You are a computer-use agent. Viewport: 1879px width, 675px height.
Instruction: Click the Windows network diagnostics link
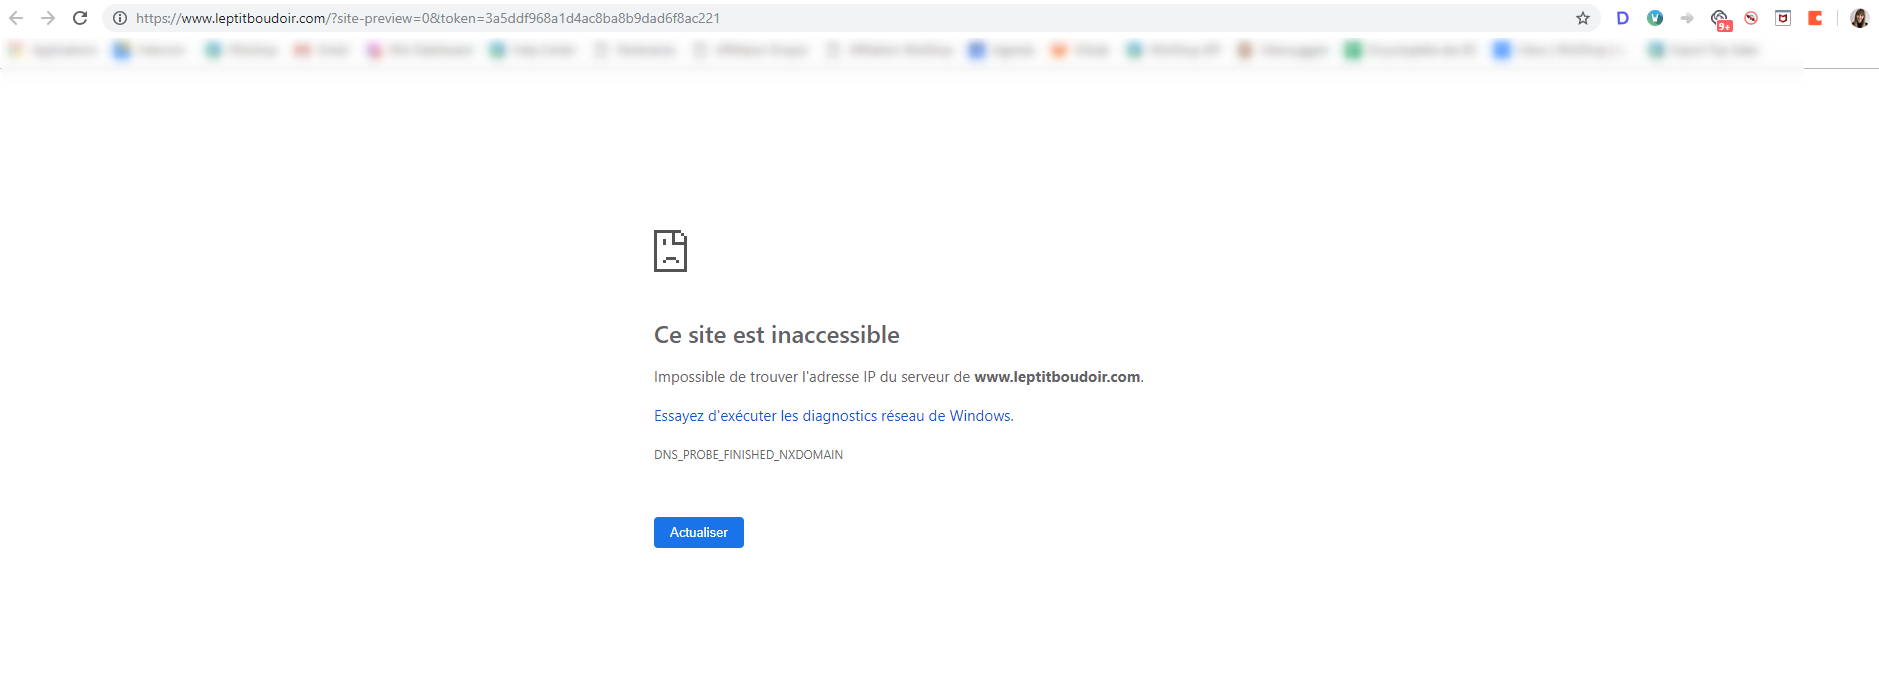pyautogui.click(x=833, y=416)
